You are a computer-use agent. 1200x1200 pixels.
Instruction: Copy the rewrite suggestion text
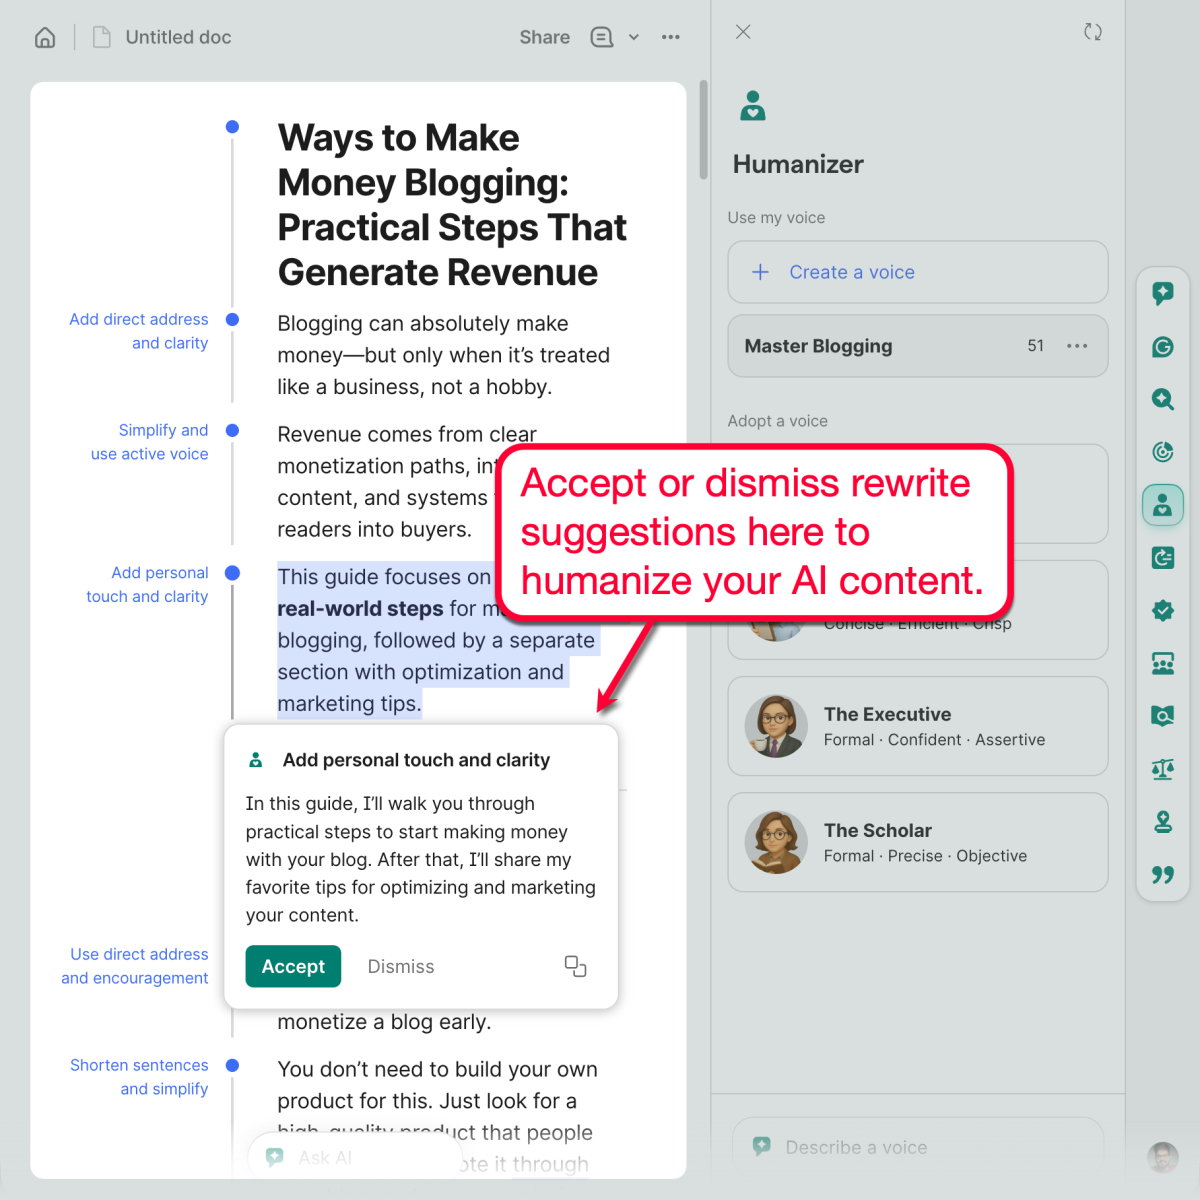[575, 966]
